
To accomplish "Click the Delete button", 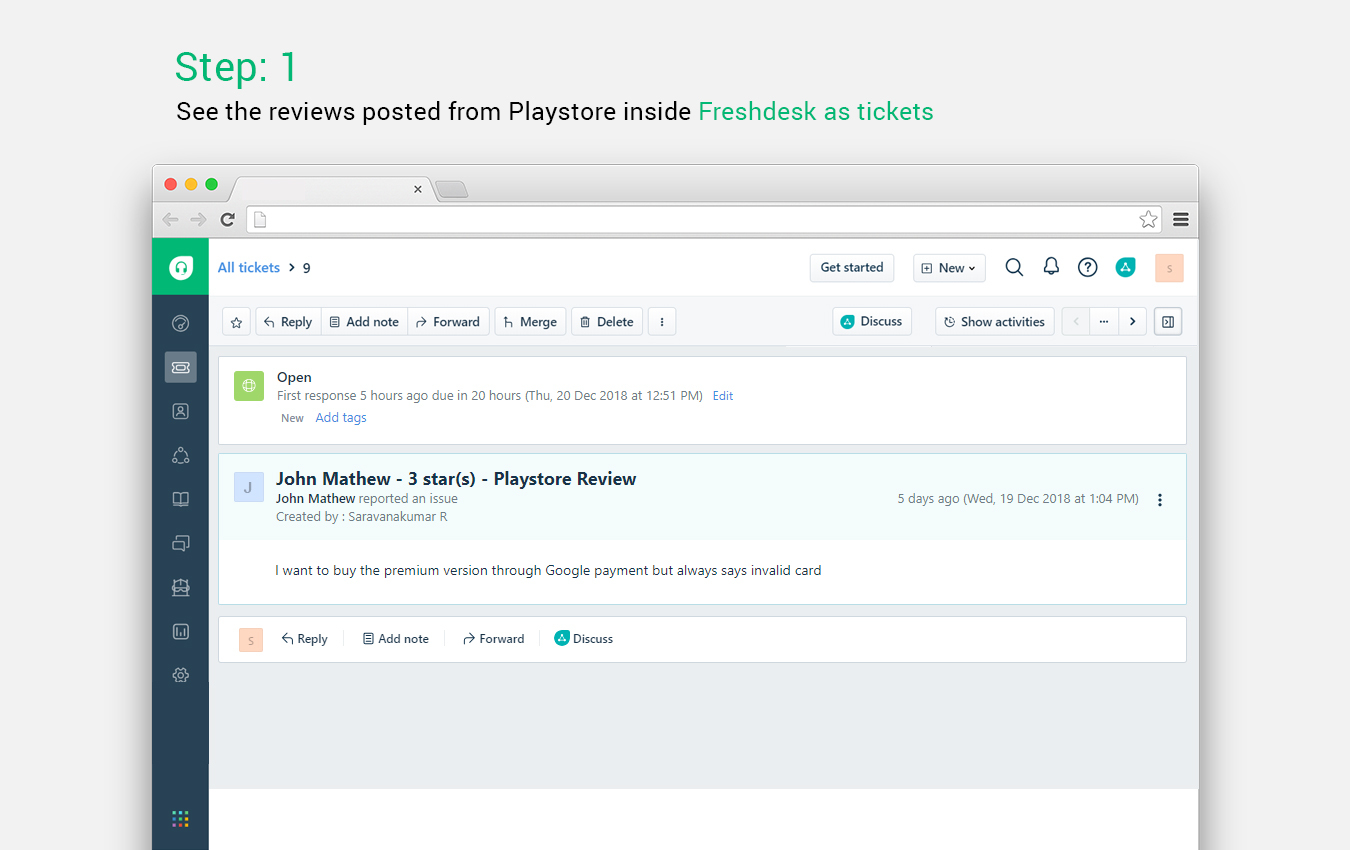I will tap(607, 321).
